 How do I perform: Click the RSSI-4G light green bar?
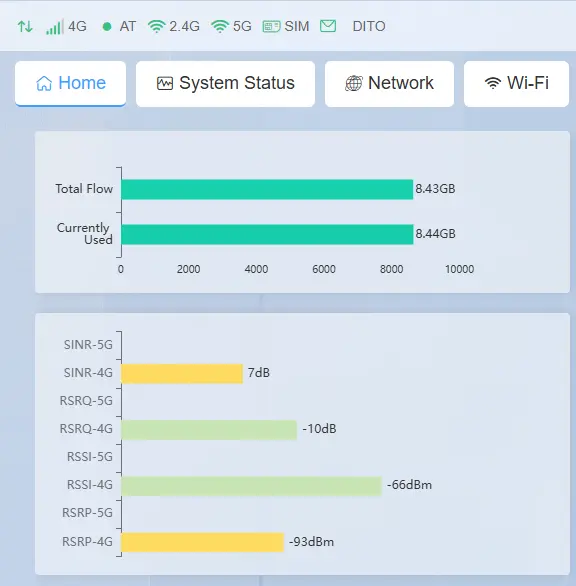point(252,486)
